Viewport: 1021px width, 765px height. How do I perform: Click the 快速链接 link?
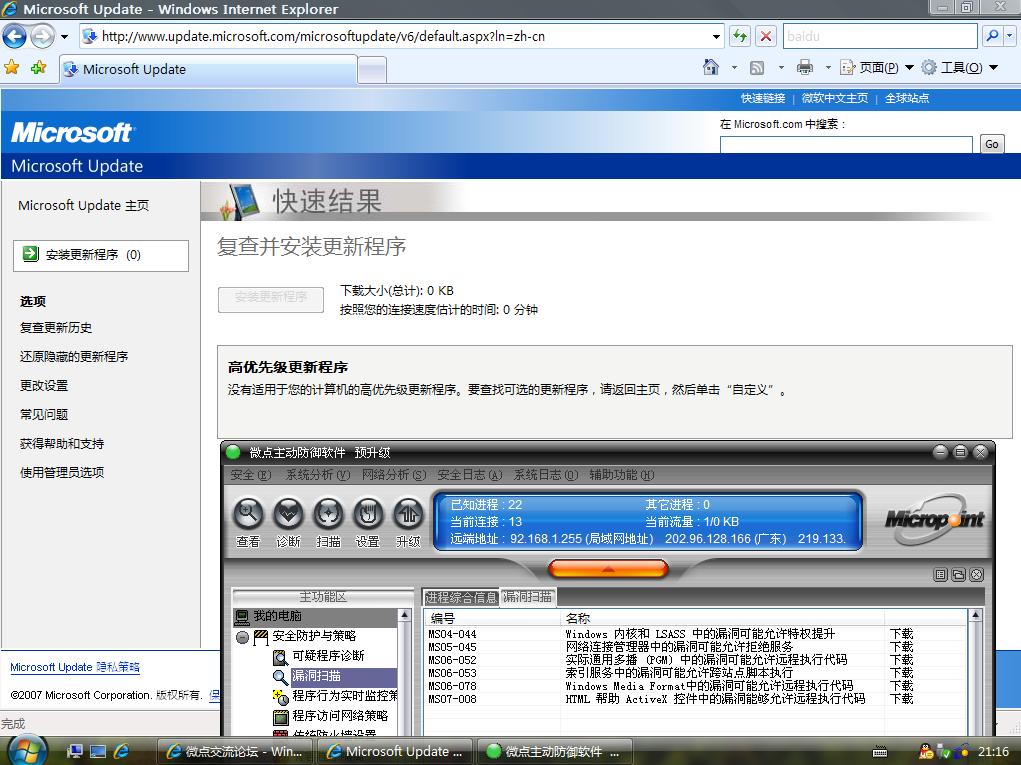(762, 98)
